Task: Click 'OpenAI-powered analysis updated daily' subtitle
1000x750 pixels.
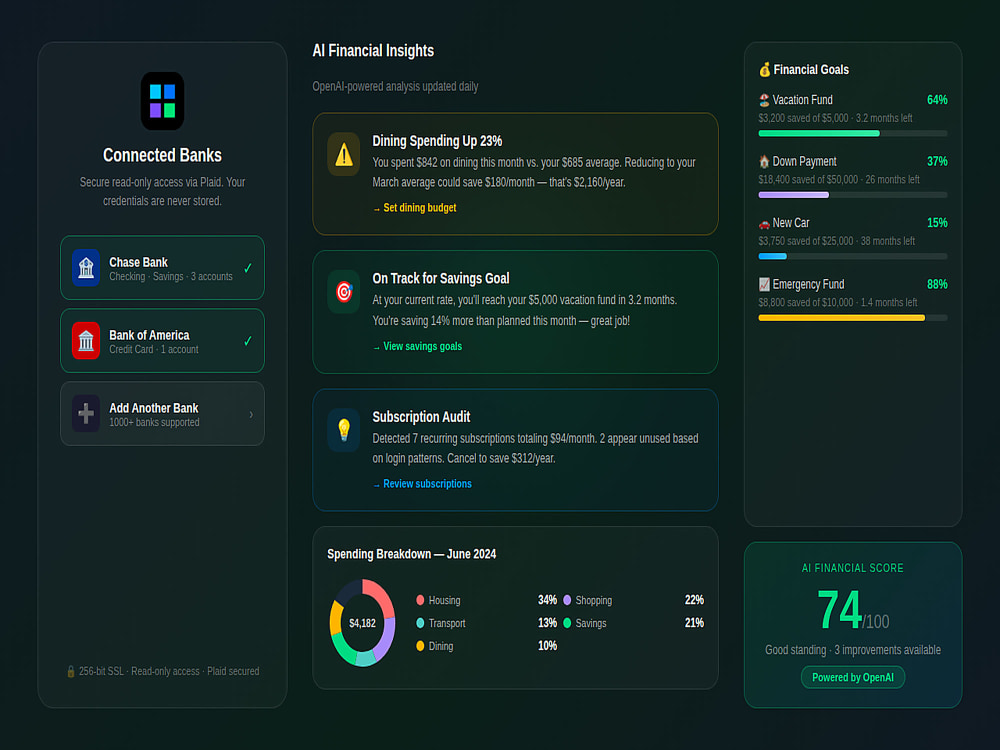Action: pos(395,87)
